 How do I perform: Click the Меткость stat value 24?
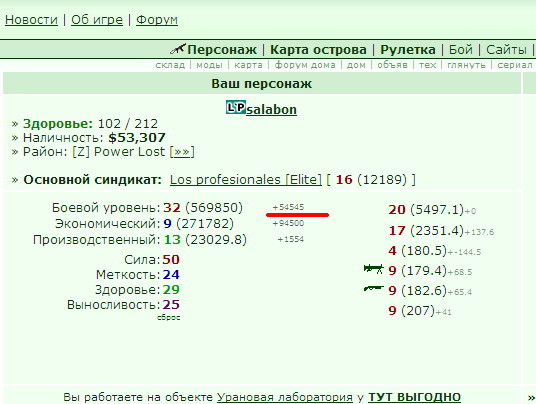pos(171,275)
